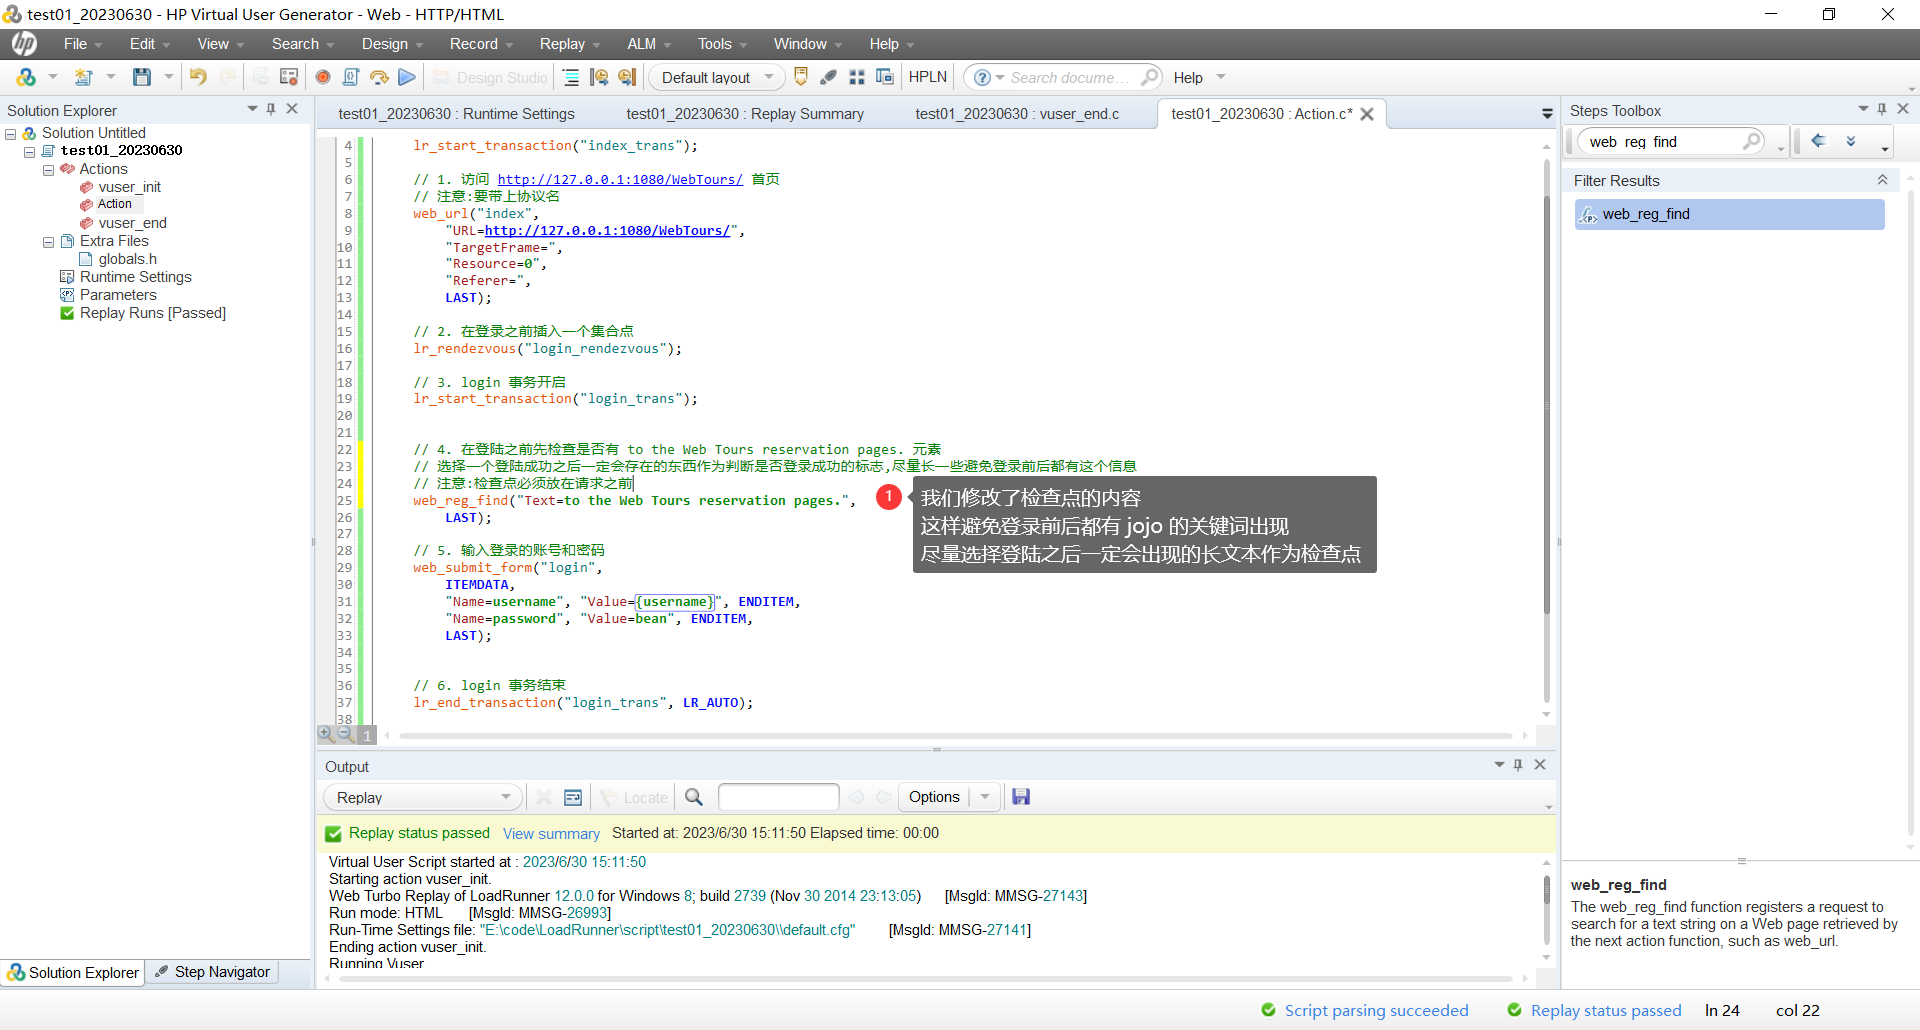The image size is (1920, 1030).
Task: Click the Steps Toolbox search magnifier icon
Action: pos(1752,141)
